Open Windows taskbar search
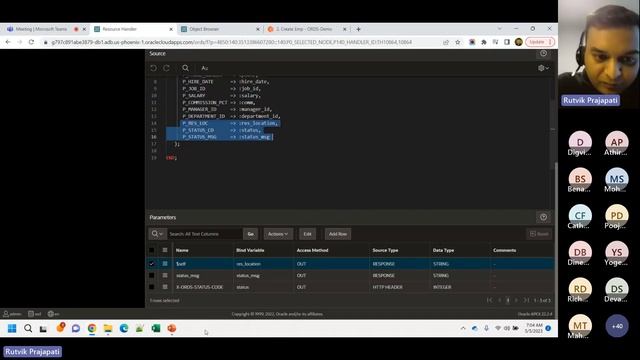Image resolution: width=640 pixels, height=360 pixels. 28,328
